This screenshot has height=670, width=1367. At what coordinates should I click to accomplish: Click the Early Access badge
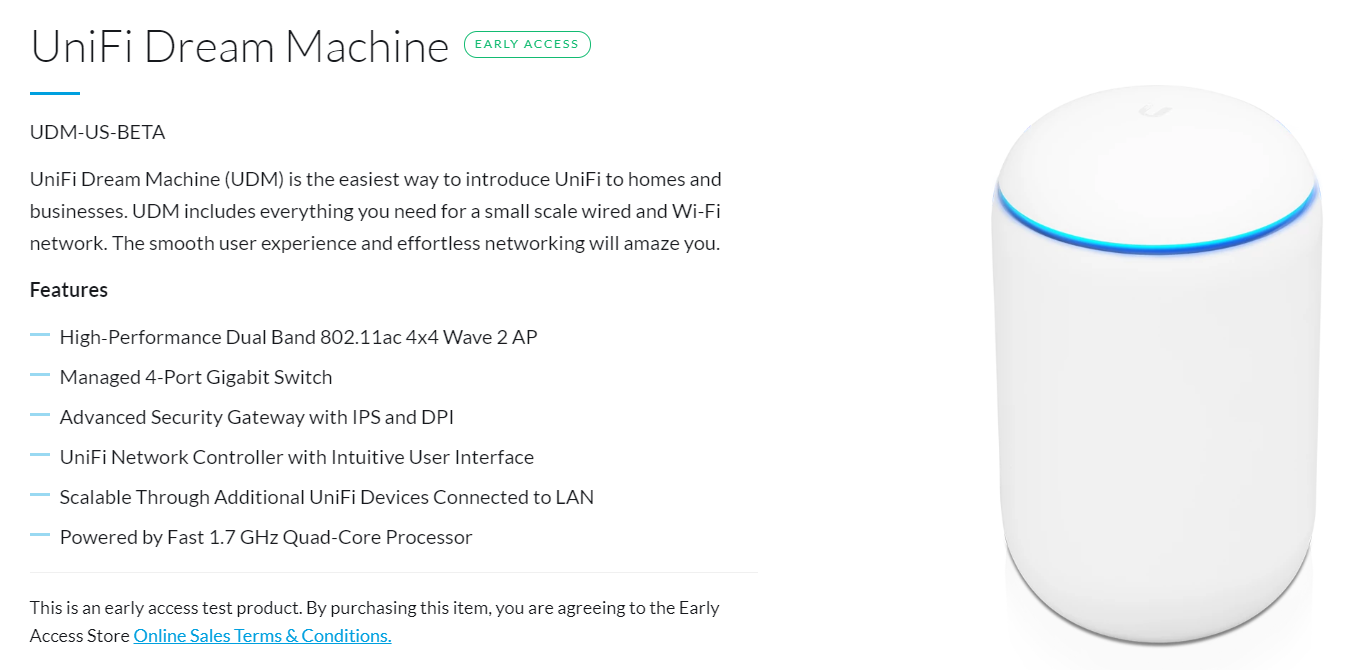[x=527, y=44]
